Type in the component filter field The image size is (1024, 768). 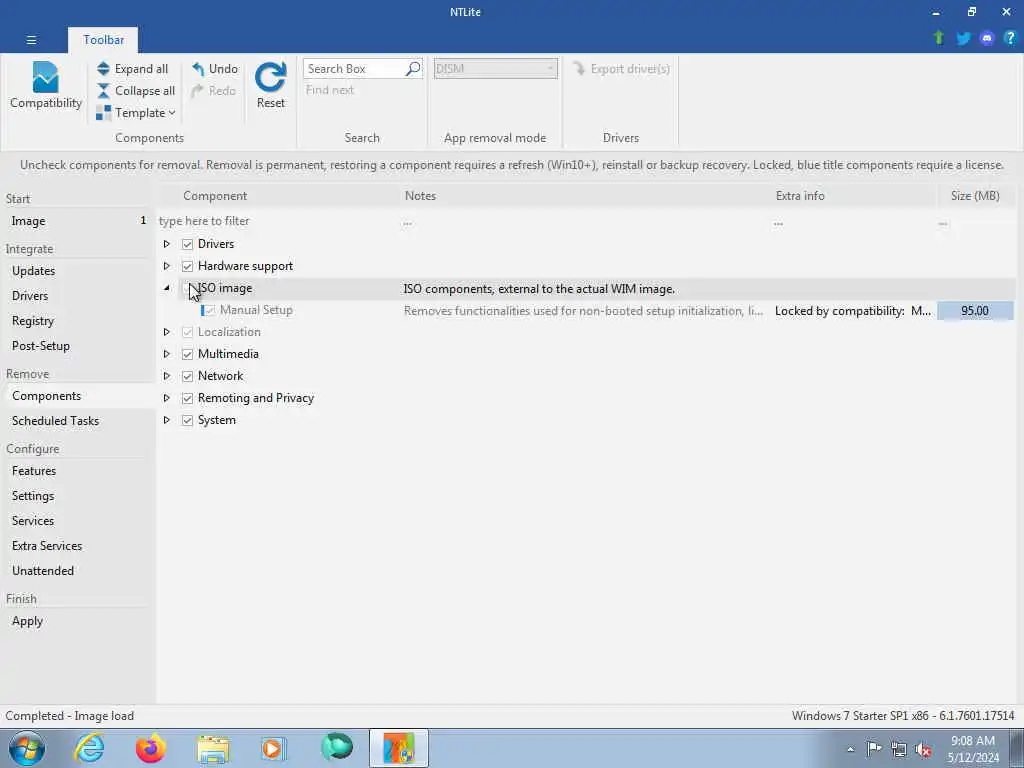[x=278, y=221]
